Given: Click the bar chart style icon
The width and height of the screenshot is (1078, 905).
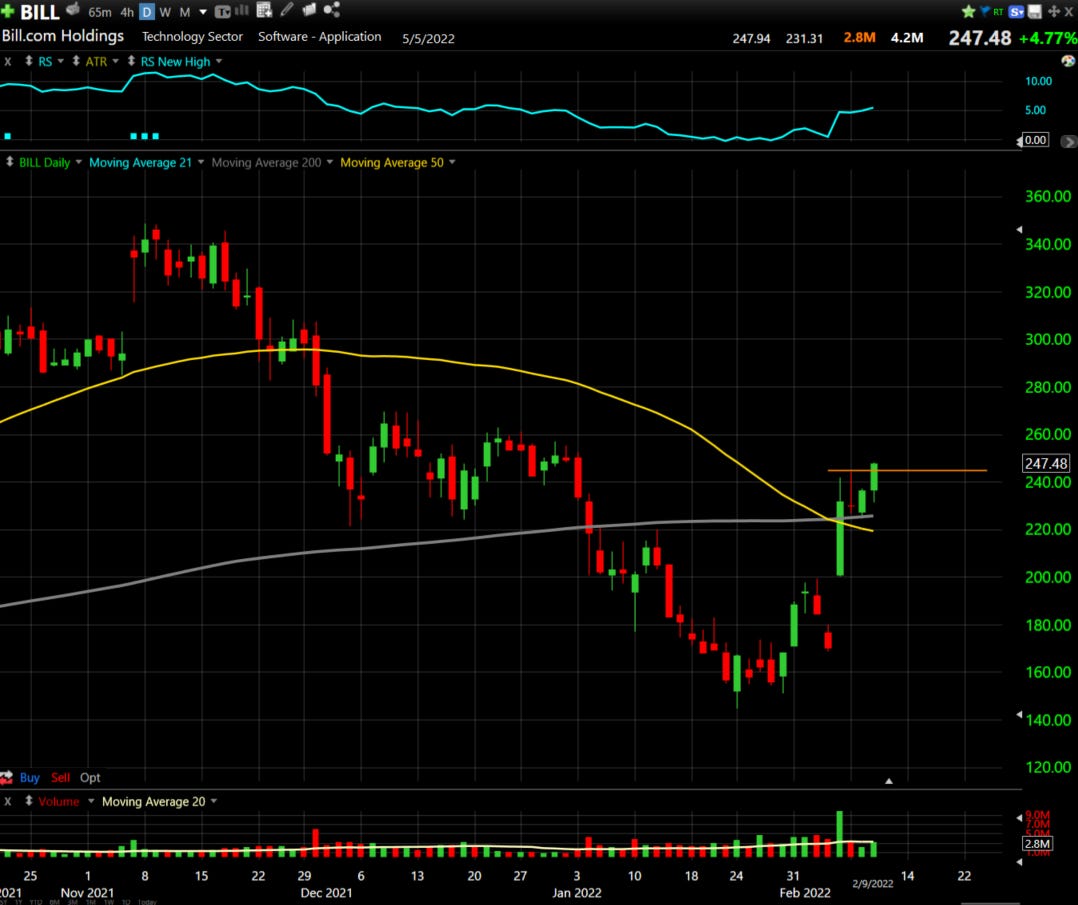Looking at the screenshot, I should coord(241,10).
